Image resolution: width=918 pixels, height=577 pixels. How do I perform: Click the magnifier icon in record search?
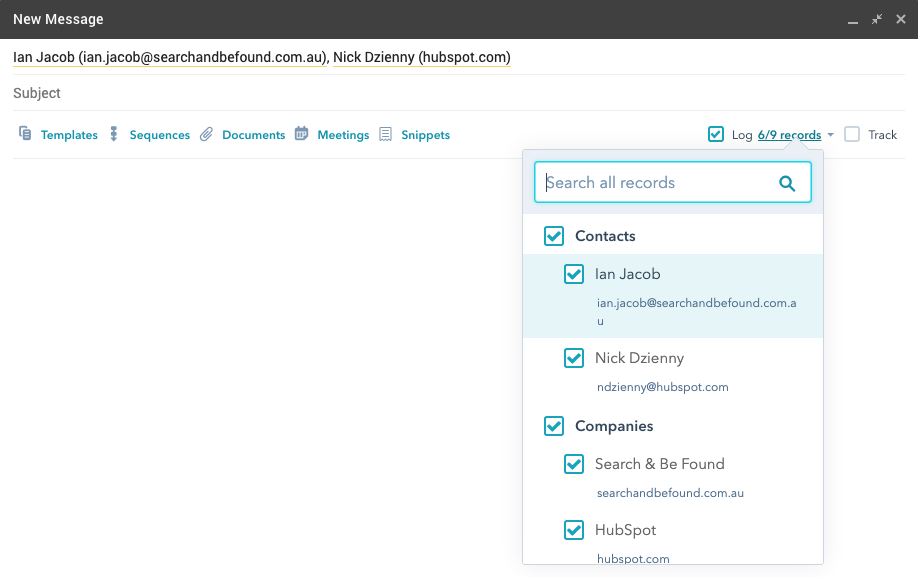coord(787,183)
